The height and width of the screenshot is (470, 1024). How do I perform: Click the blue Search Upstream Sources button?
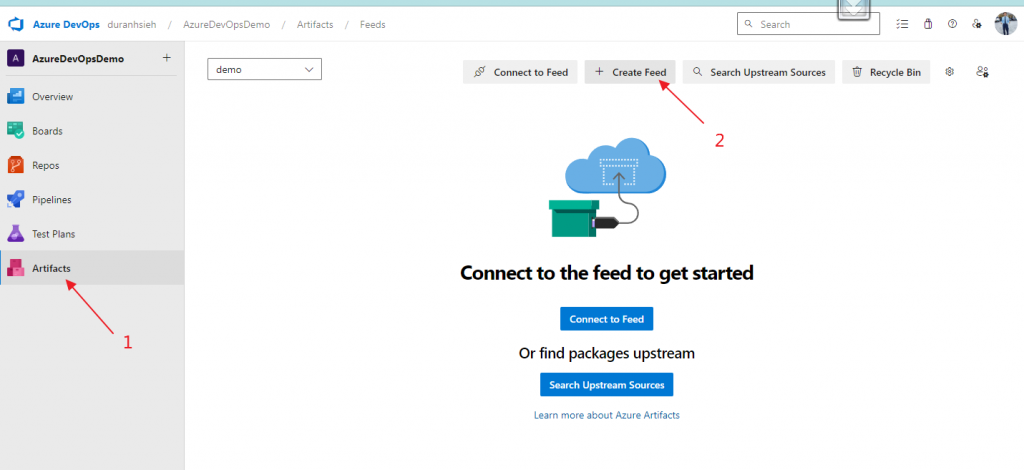coord(607,384)
